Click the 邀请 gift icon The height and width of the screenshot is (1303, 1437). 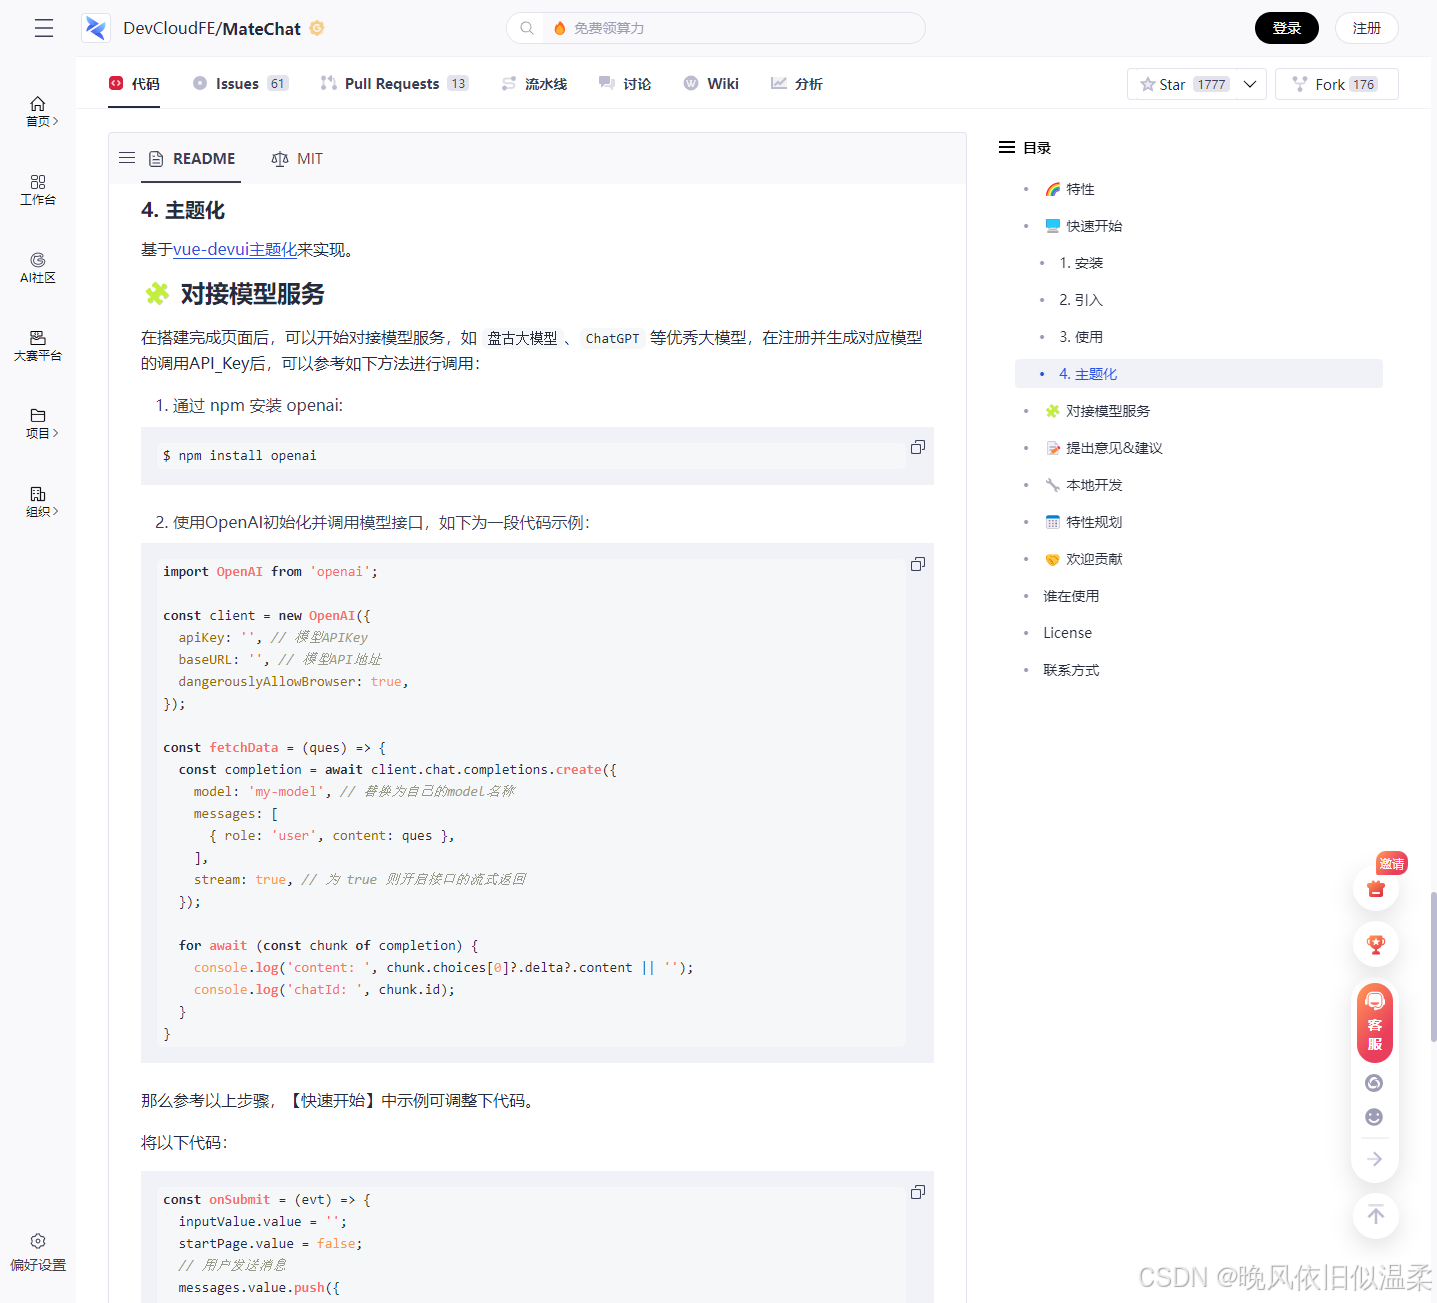(x=1376, y=888)
